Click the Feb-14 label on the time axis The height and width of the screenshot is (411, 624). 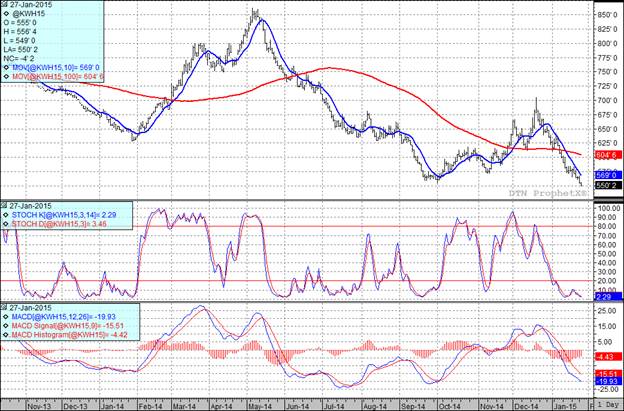[150, 406]
